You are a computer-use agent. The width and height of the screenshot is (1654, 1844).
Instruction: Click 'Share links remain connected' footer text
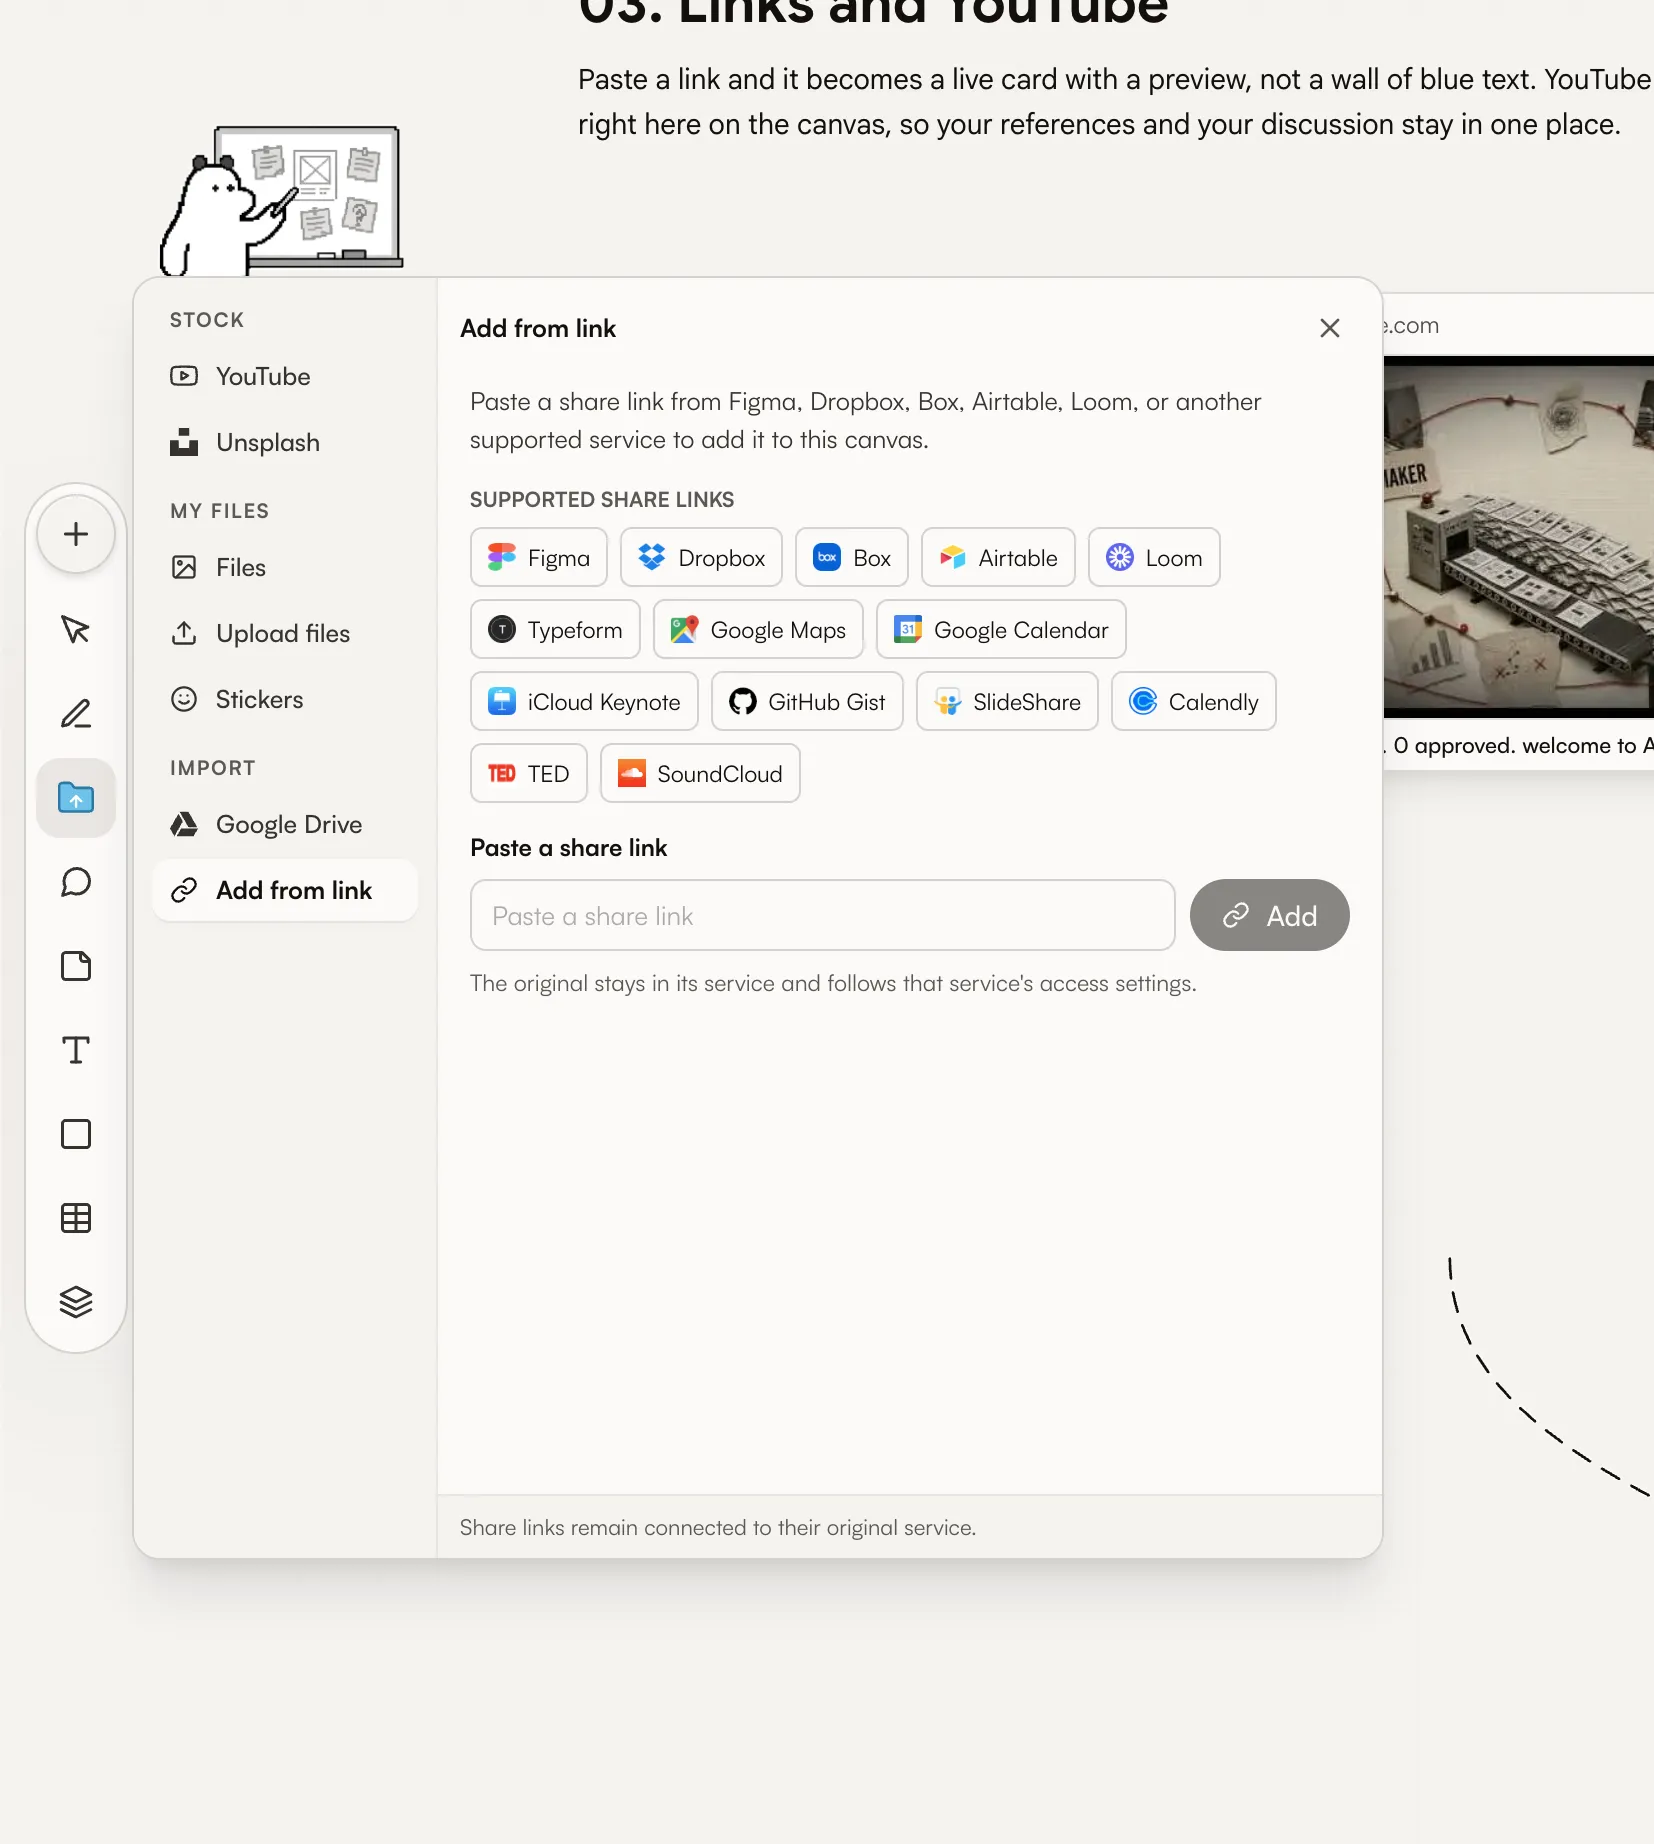(718, 1527)
